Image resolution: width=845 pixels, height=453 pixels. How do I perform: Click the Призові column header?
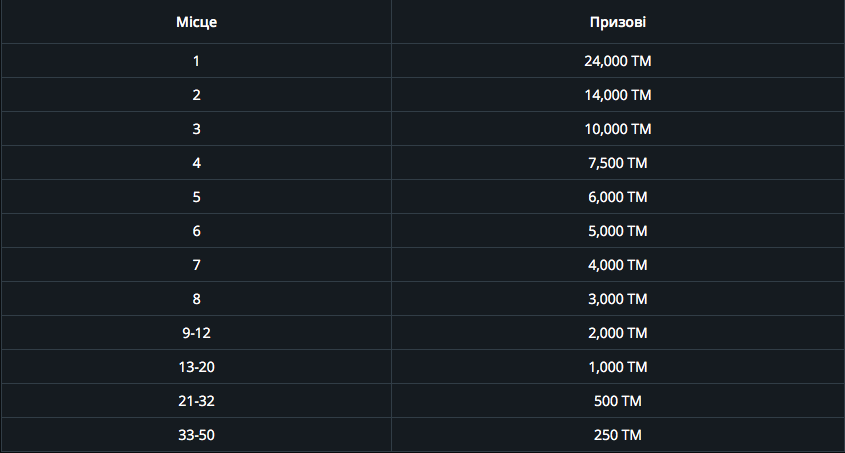coord(618,22)
